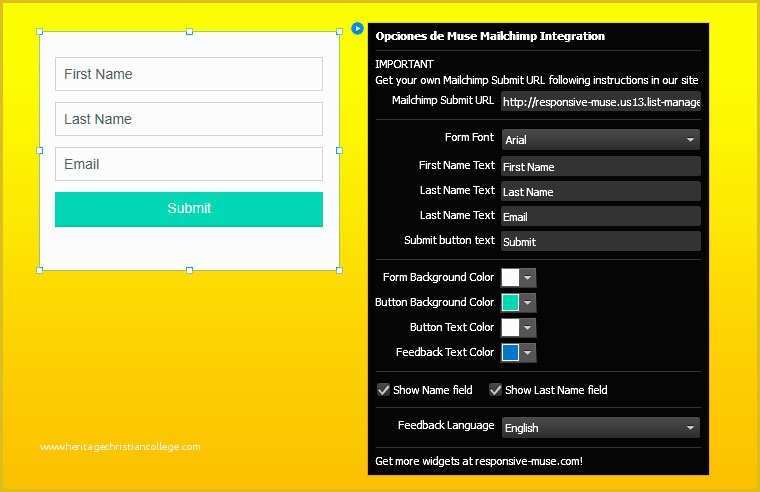Open the Form Font dropdown showing Arial

[x=601, y=140]
